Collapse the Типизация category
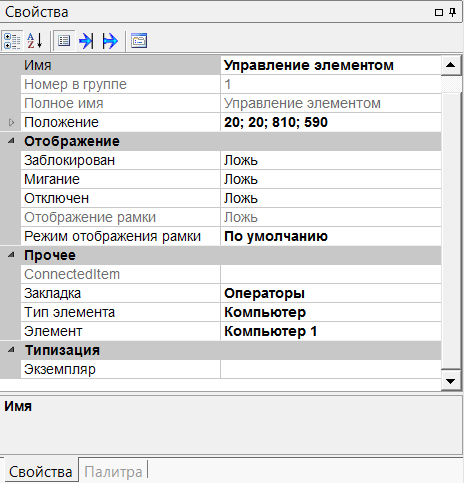Image resolution: width=465 pixels, height=483 pixels. coord(11,350)
